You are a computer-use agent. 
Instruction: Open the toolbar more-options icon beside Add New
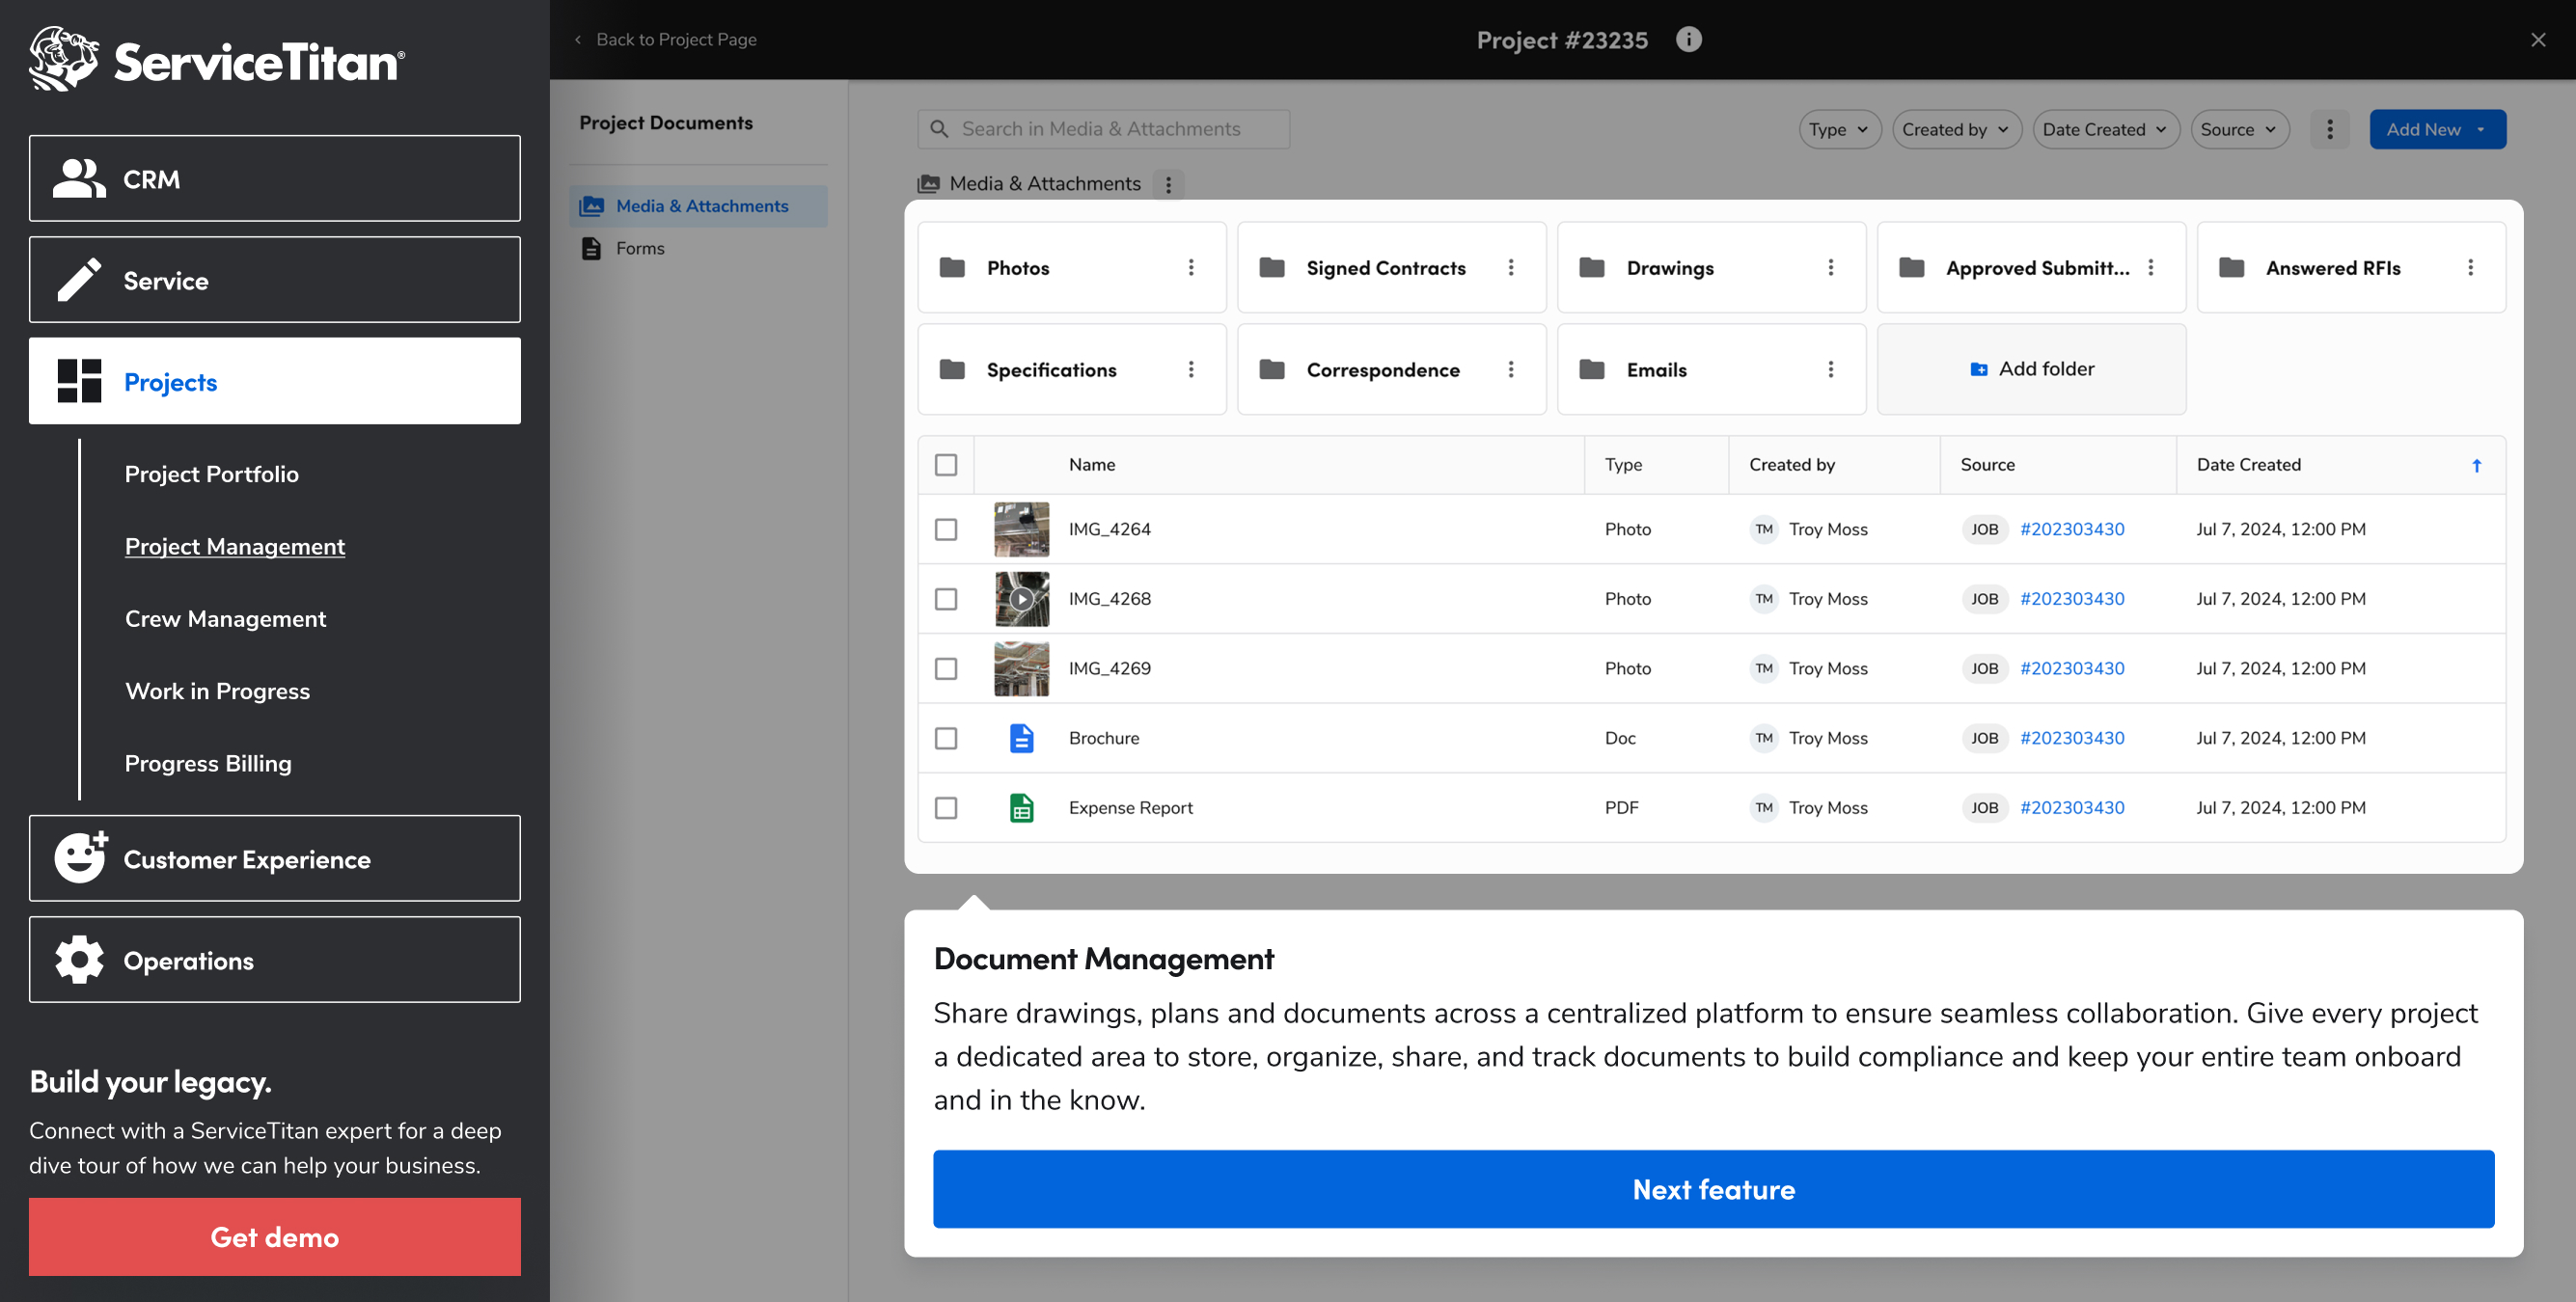pos(2329,129)
